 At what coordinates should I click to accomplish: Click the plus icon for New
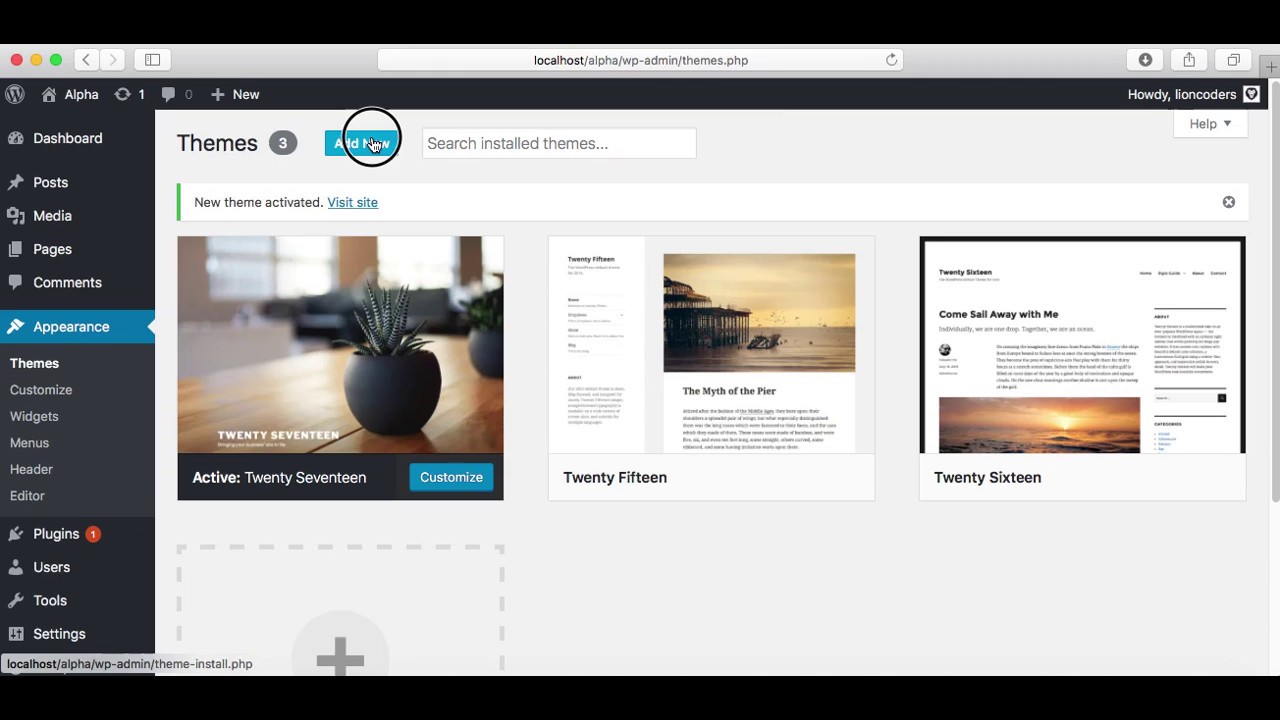(217, 94)
